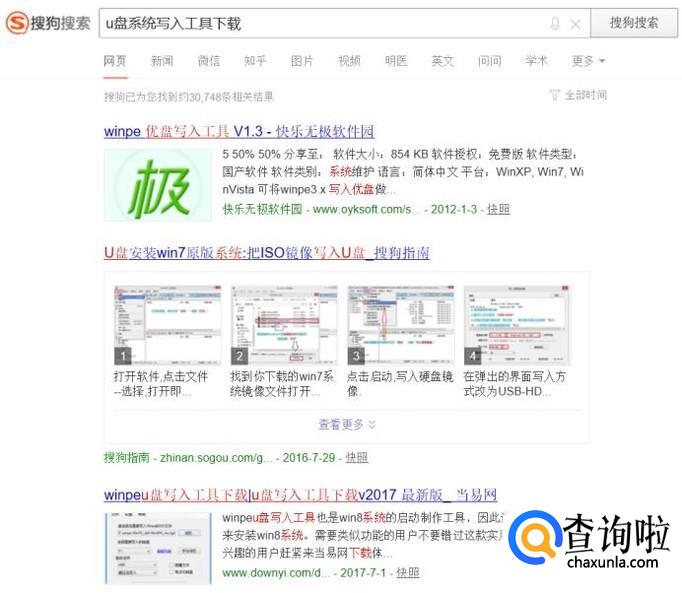Image resolution: width=682 pixels, height=593 pixels.
Task: Open the 全部时间 time filter
Action: (578, 95)
